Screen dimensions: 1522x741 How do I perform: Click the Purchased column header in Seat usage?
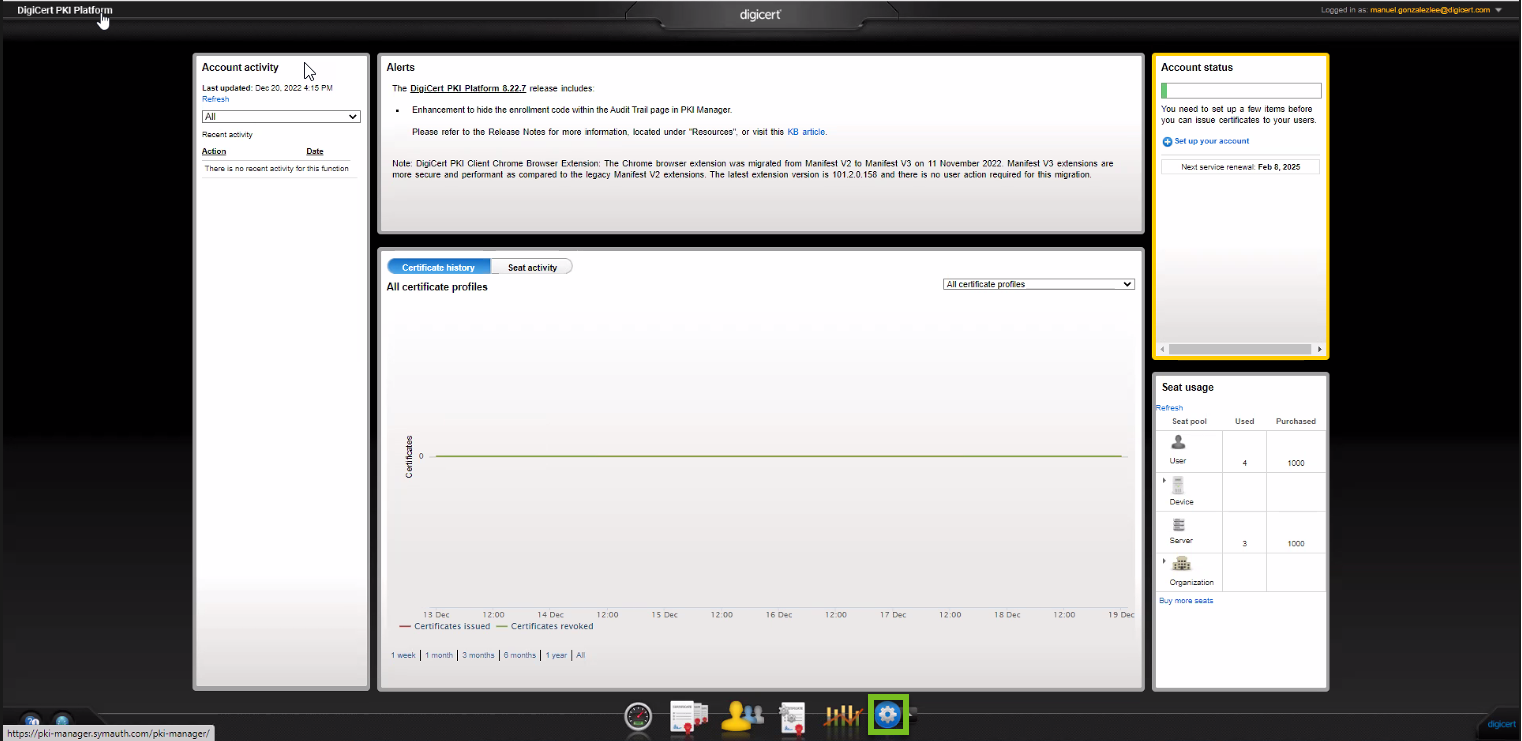[1296, 422]
